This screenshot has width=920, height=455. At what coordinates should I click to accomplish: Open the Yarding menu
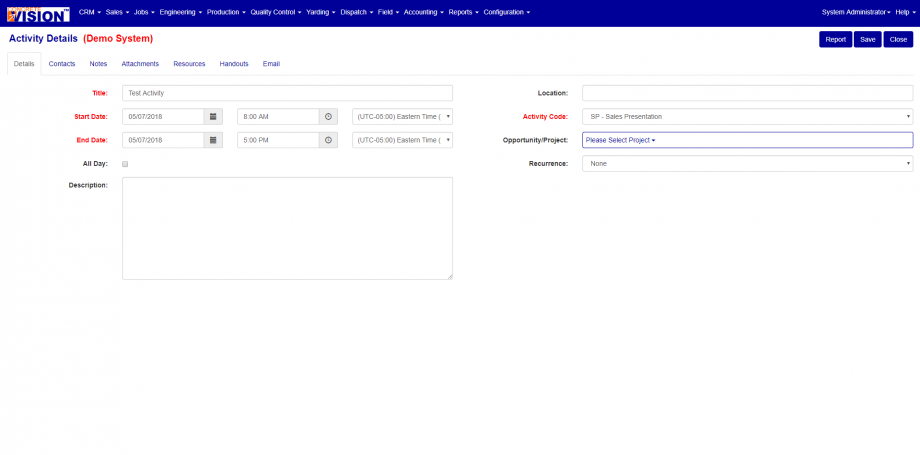click(321, 12)
